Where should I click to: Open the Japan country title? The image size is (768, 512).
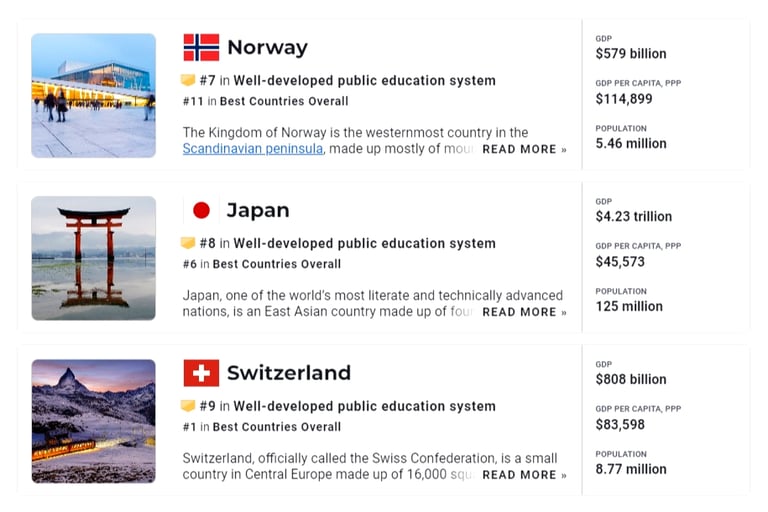(x=258, y=211)
